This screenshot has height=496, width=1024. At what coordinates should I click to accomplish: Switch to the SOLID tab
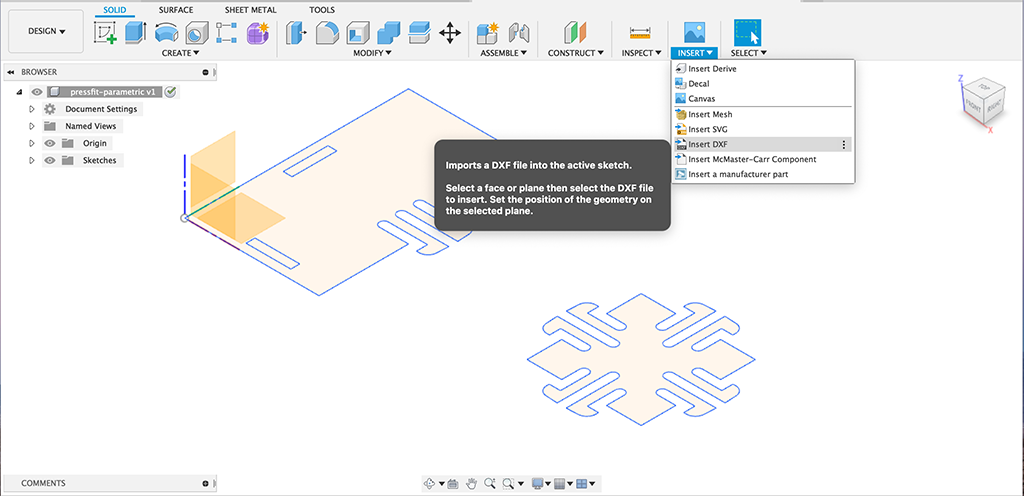[115, 10]
